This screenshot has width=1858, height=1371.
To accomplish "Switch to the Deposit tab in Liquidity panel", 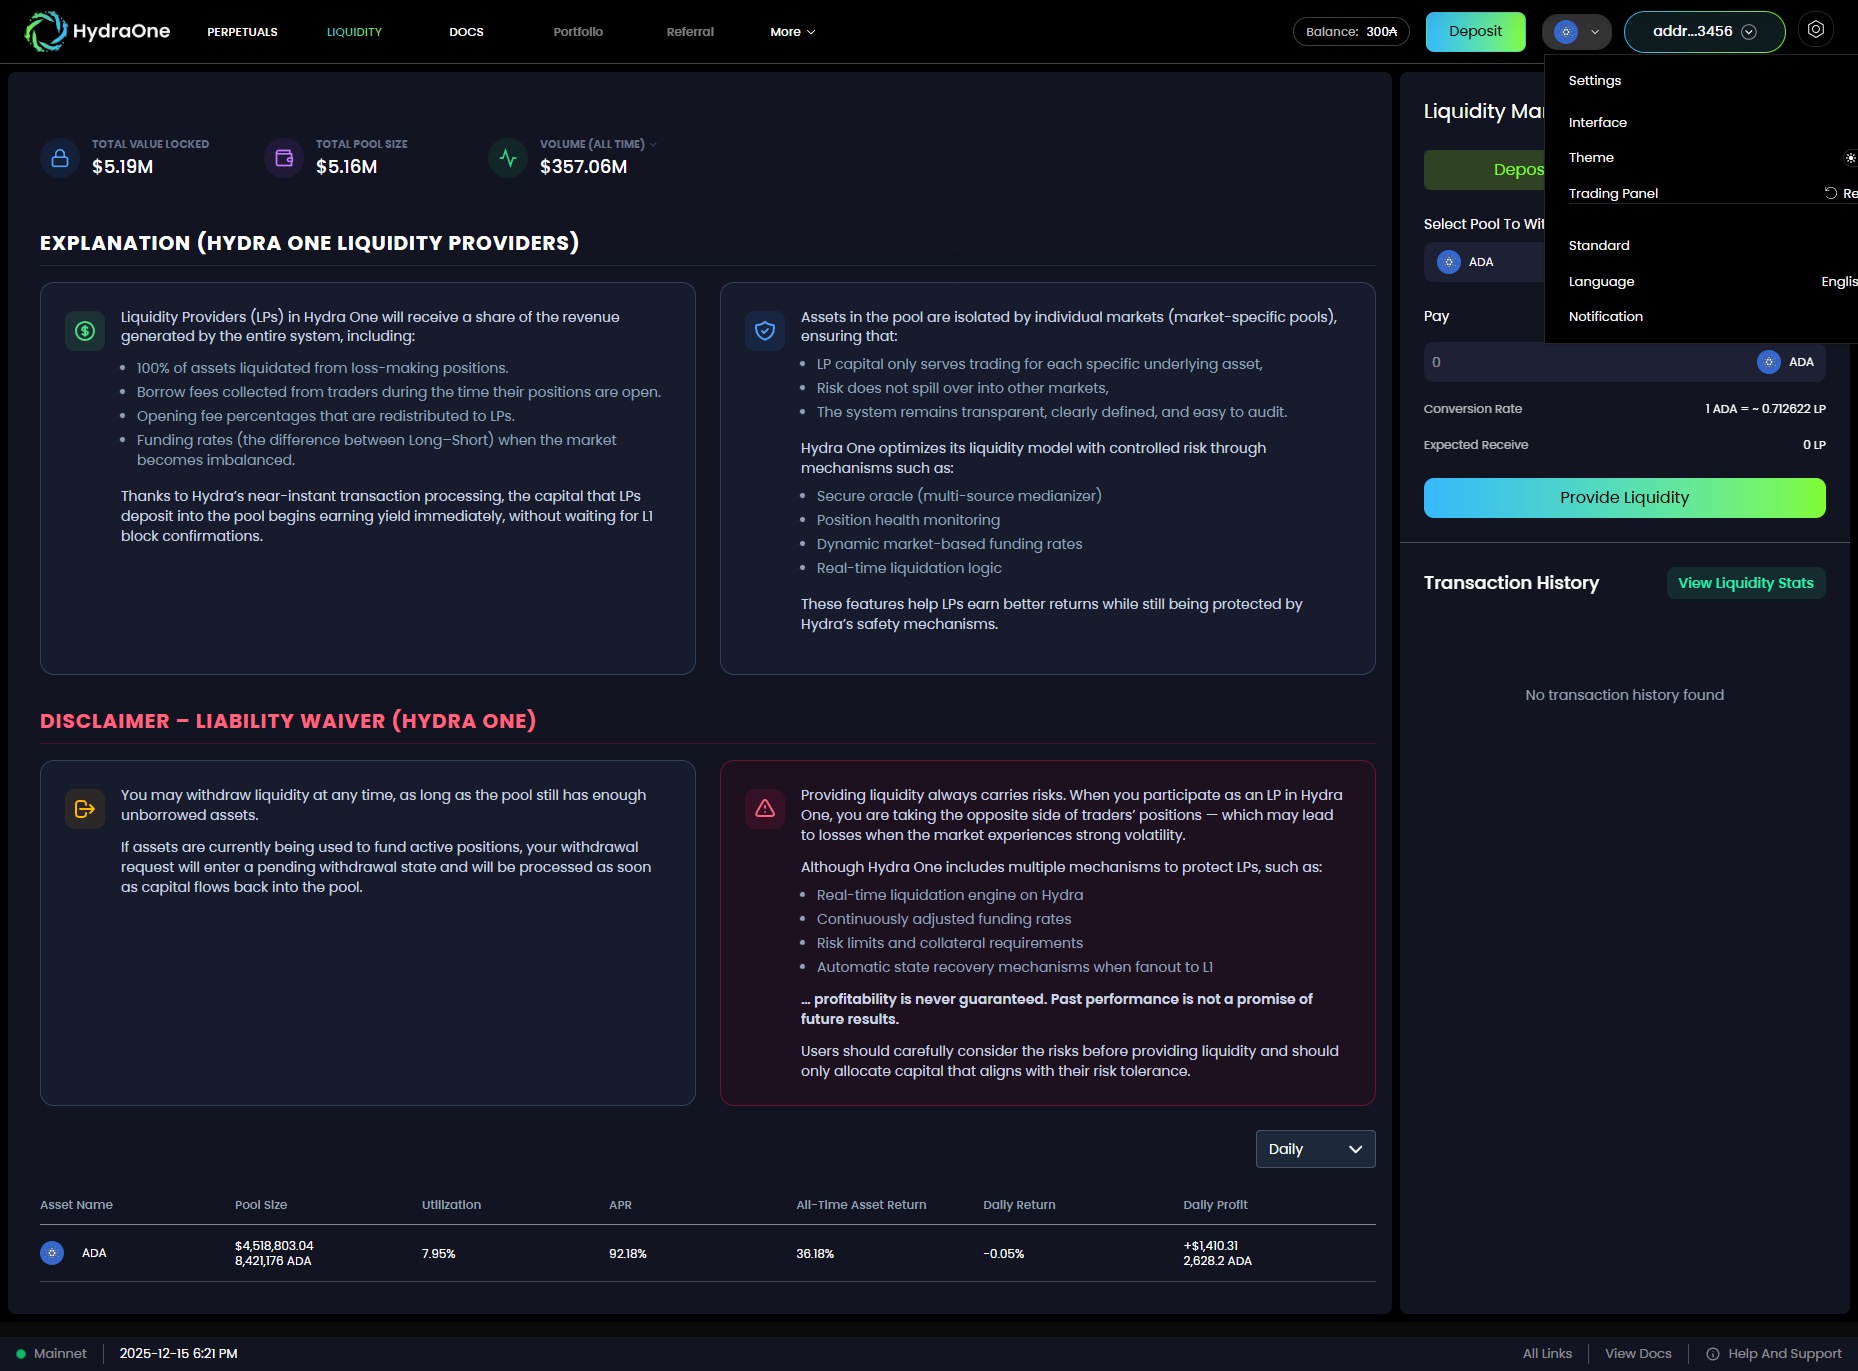I will [x=1484, y=170].
